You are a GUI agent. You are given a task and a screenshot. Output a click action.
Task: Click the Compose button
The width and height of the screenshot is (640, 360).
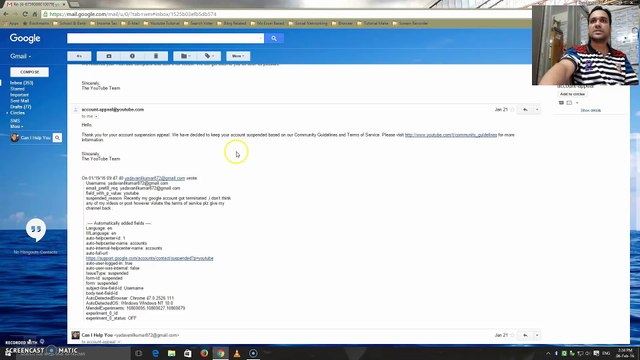pyautogui.click(x=29, y=72)
